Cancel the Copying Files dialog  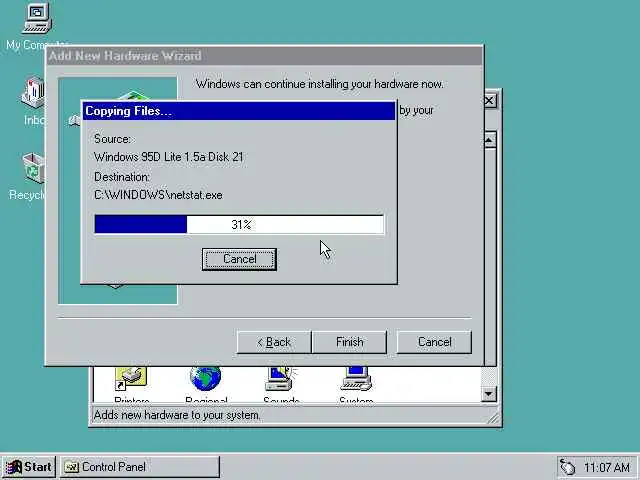[239, 259]
